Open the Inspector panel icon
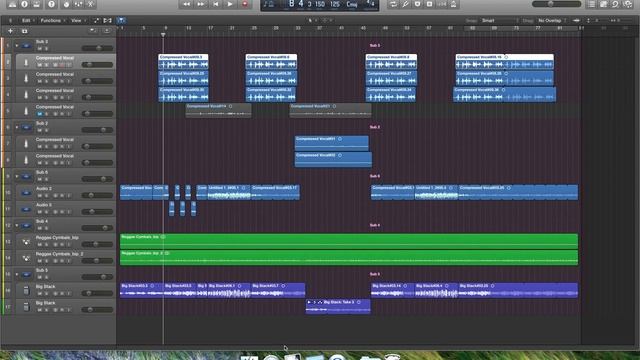 tap(24, 4)
